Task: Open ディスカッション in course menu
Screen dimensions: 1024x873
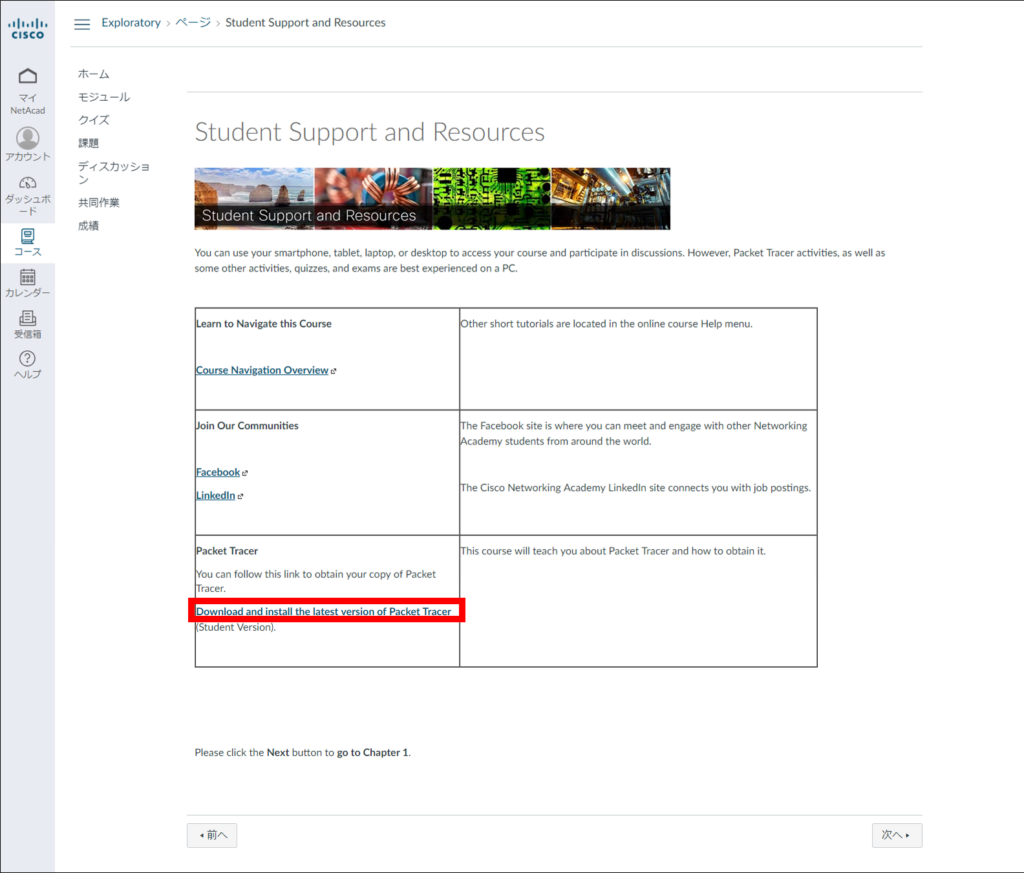Action: coord(114,172)
